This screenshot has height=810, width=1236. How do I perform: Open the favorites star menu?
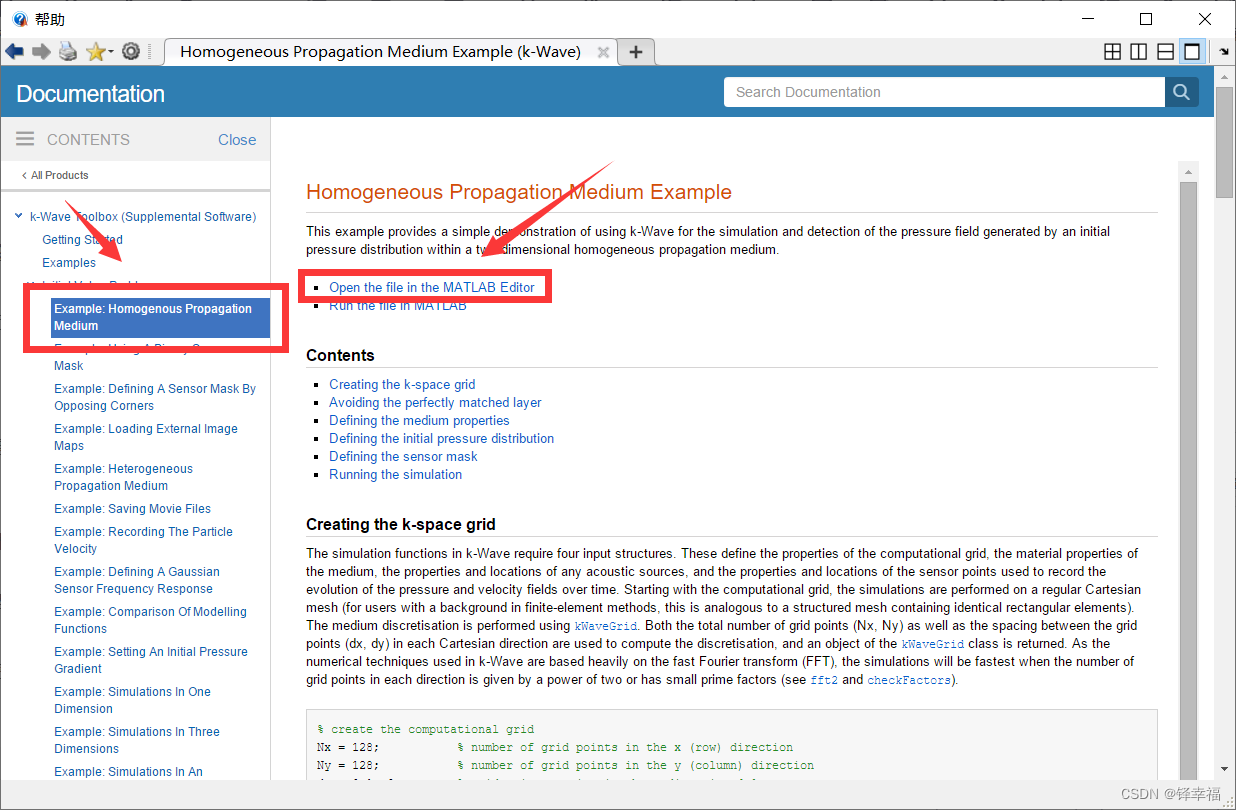[99, 51]
